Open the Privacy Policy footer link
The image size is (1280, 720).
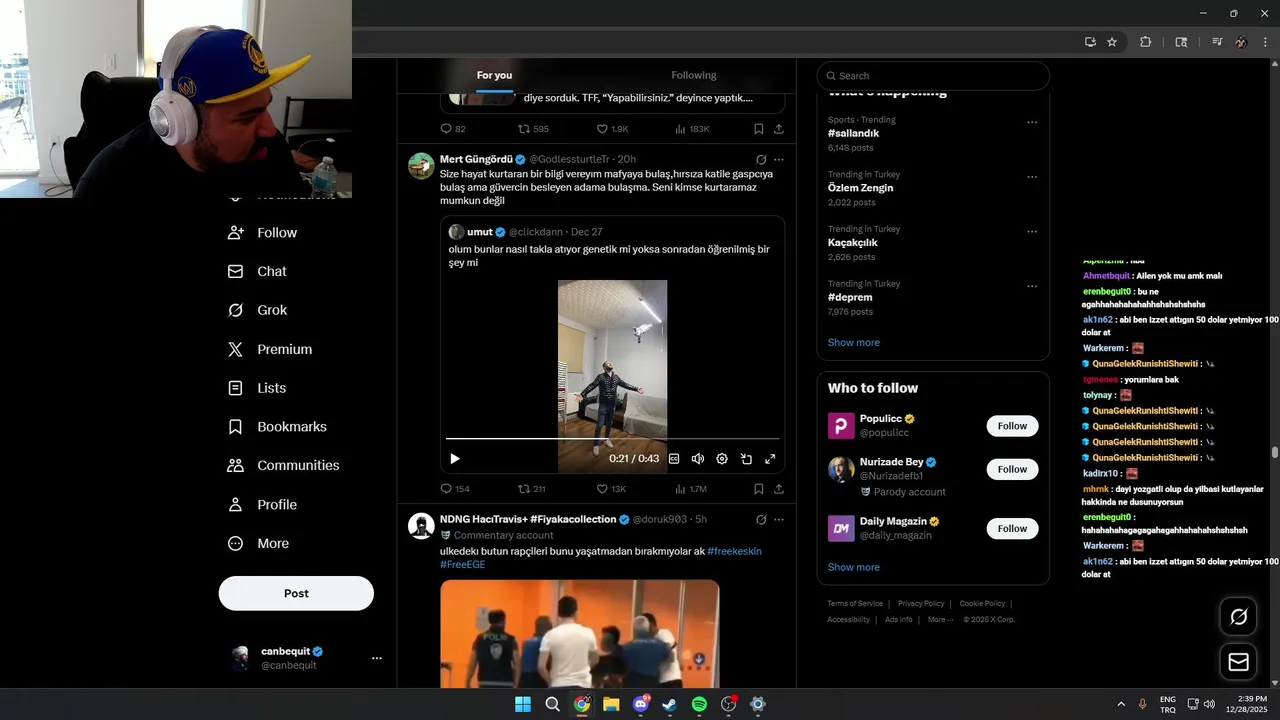(x=921, y=603)
